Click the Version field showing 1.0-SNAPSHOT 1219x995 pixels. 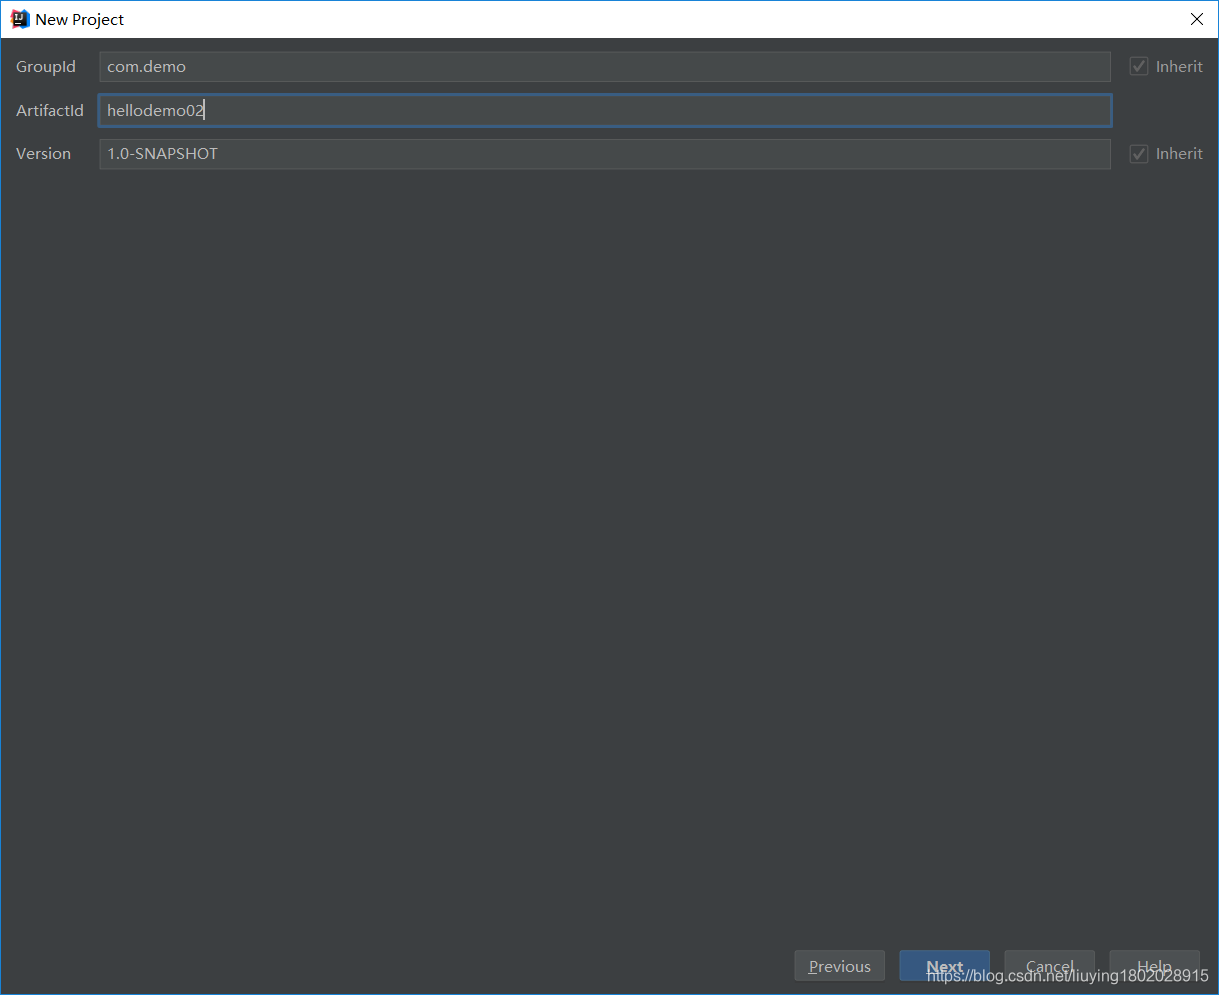point(605,154)
